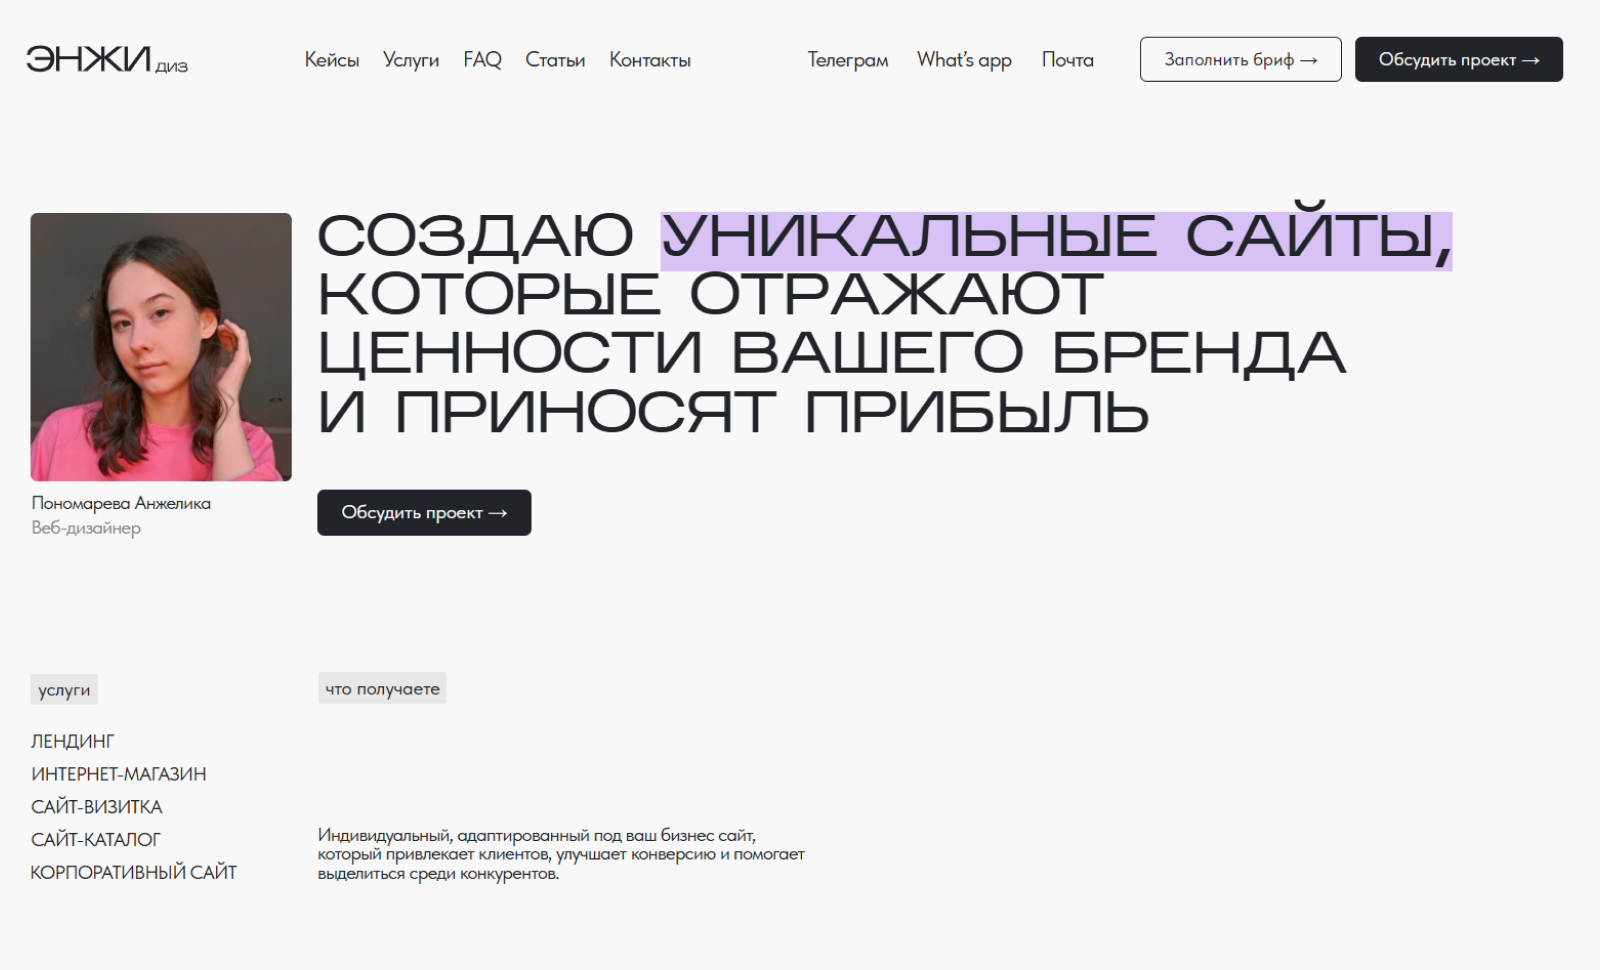Click the что получаете tag label
Screen dimensions: 1600x970
pyautogui.click(x=382, y=689)
